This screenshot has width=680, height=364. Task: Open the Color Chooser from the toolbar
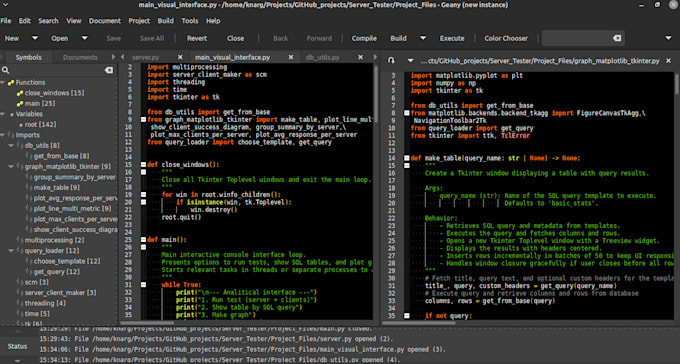506,38
